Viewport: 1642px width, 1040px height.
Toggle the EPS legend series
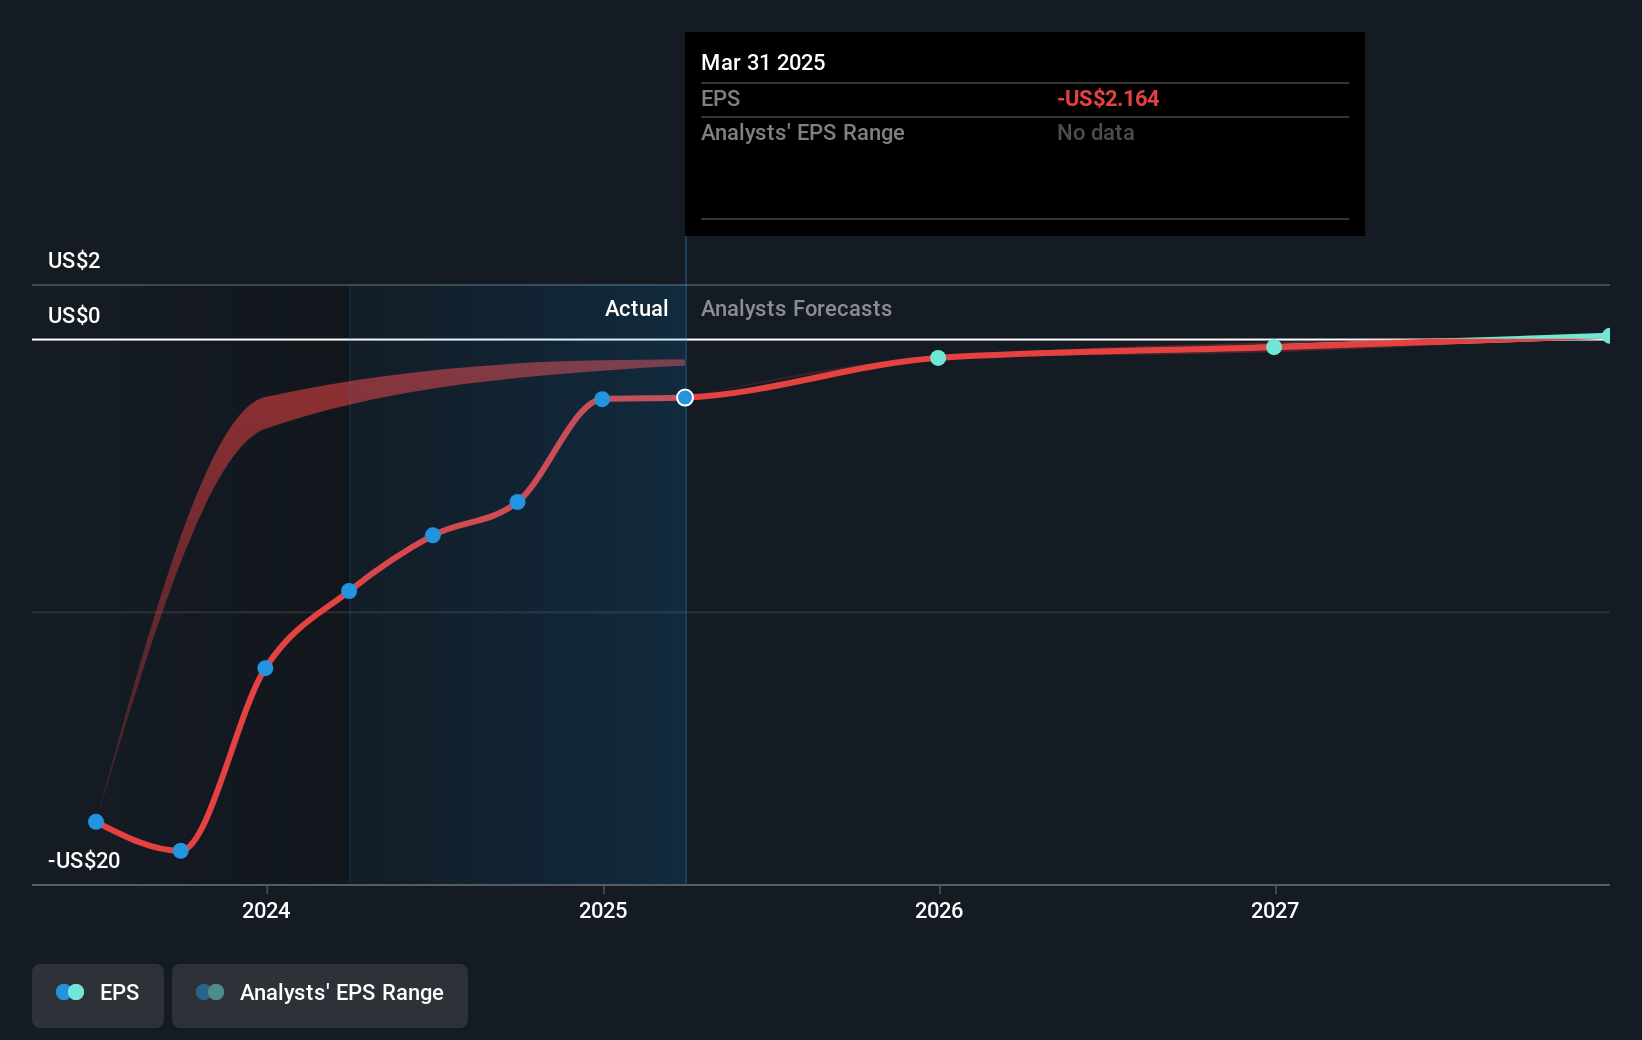tap(98, 995)
